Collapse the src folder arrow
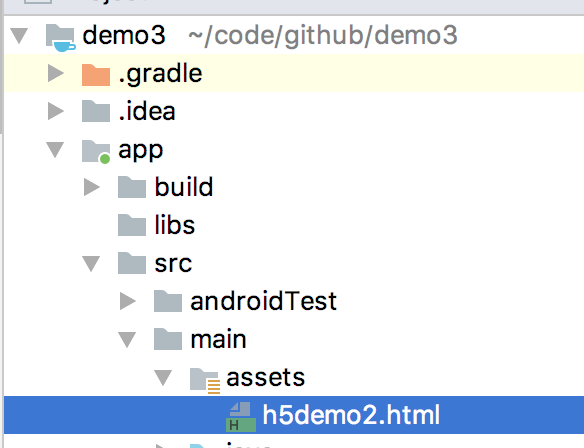Screen dimensions: 584x448 click(91, 264)
